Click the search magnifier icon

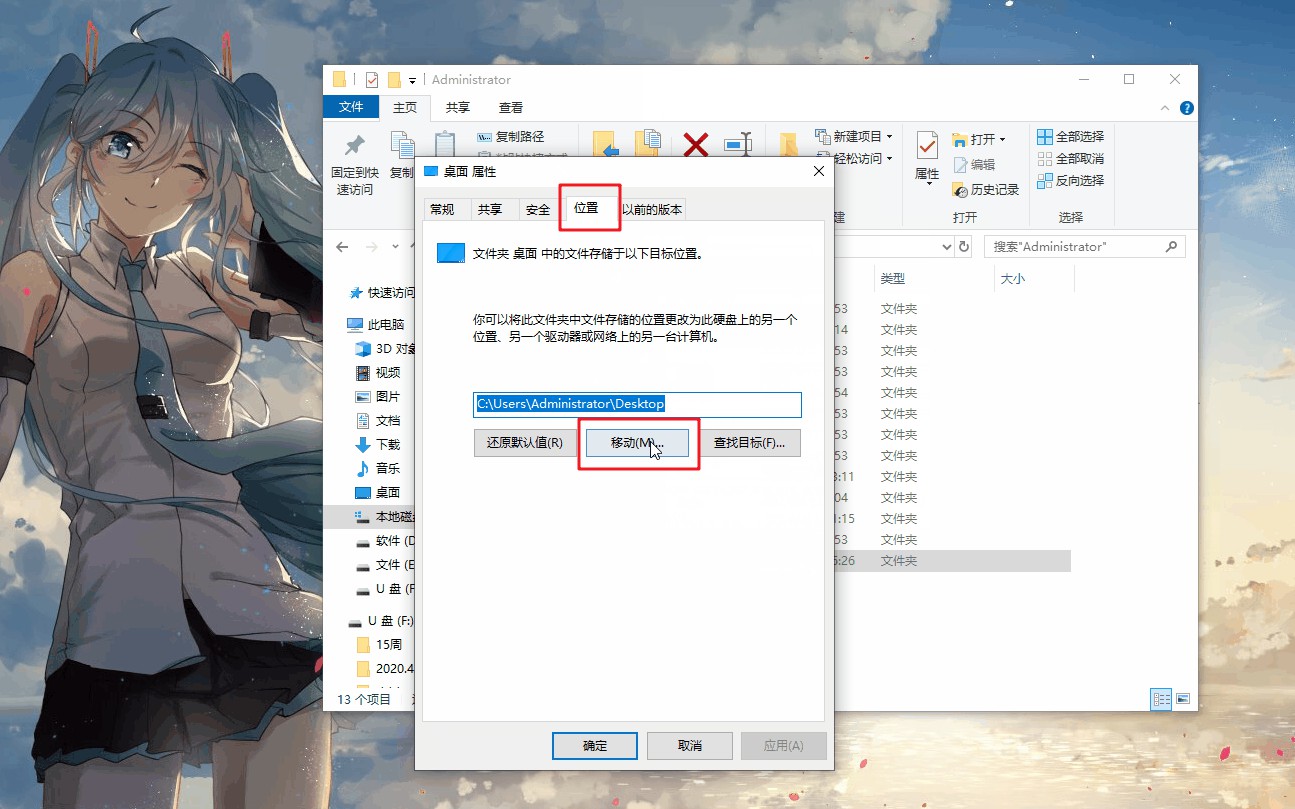pos(1171,246)
